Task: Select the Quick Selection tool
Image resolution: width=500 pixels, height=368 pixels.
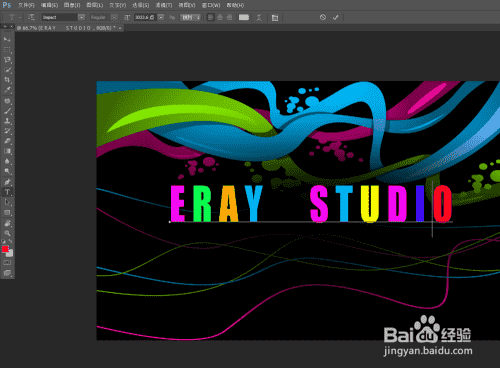Action: (7, 70)
